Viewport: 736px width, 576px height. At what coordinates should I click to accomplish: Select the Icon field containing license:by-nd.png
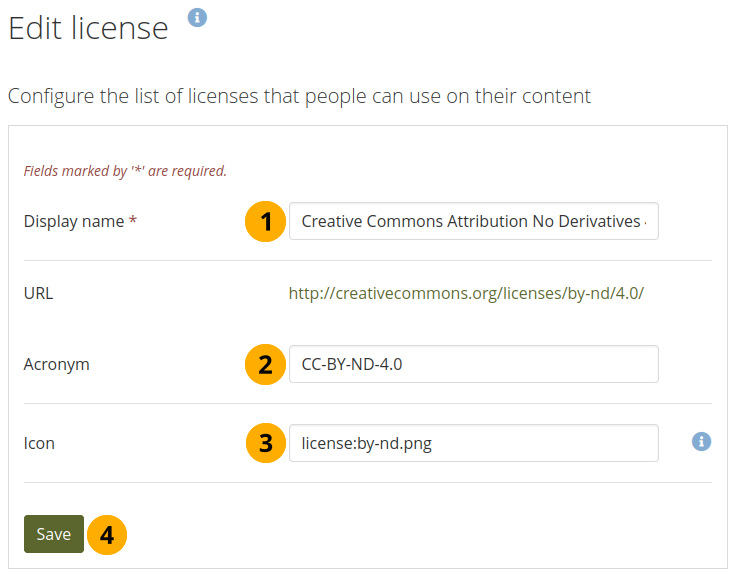pos(473,443)
